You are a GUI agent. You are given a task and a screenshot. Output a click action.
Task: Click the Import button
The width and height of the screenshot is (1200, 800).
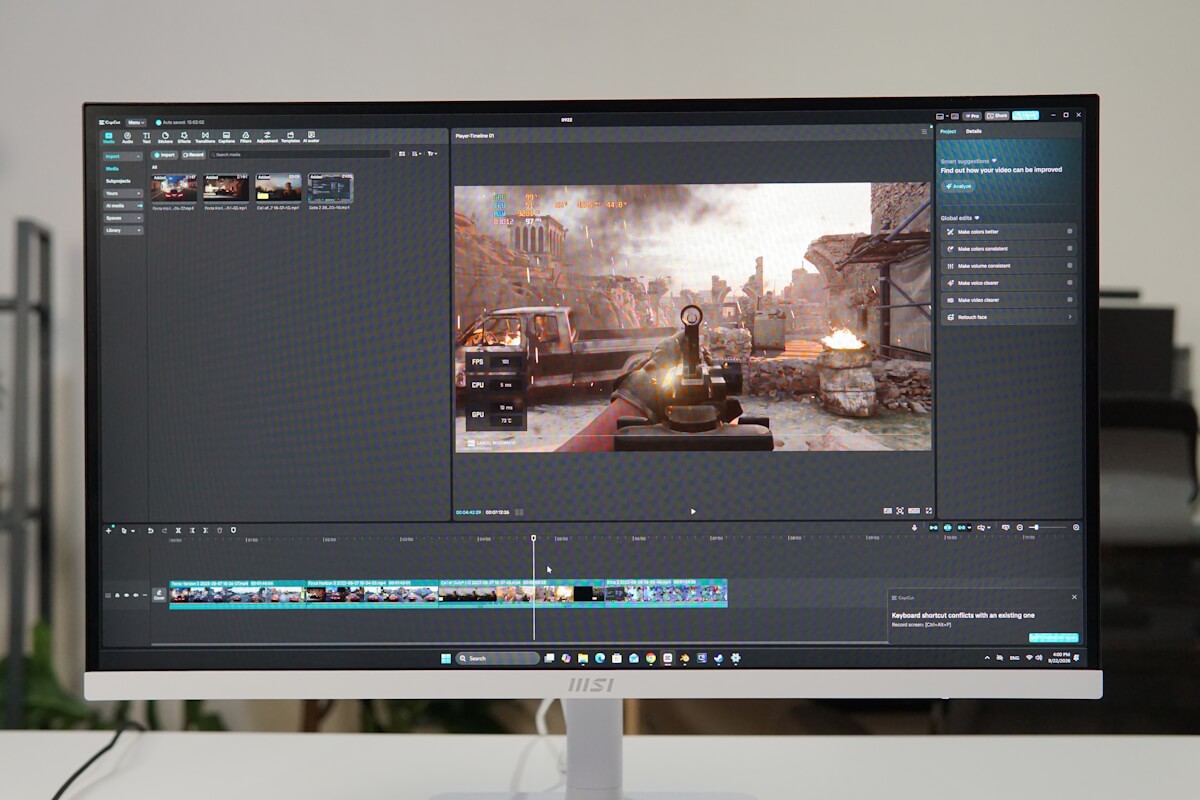tap(164, 155)
